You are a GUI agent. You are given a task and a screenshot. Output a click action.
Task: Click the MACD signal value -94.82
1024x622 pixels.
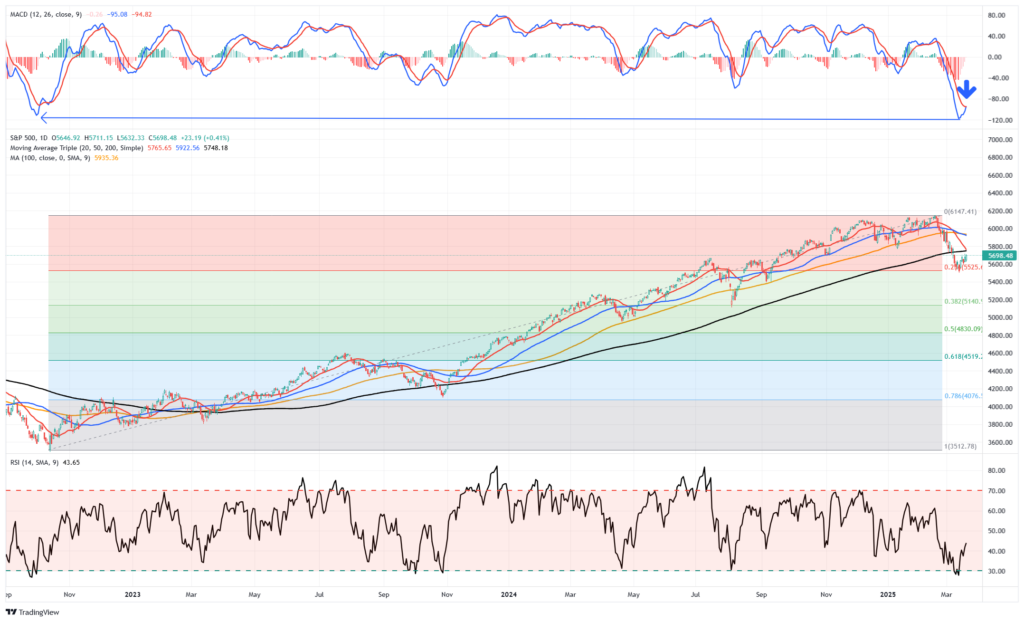[x=142, y=14]
